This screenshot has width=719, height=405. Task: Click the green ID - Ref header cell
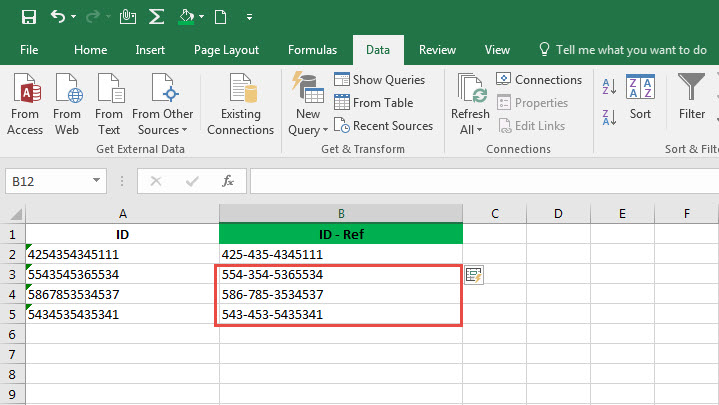[341, 234]
